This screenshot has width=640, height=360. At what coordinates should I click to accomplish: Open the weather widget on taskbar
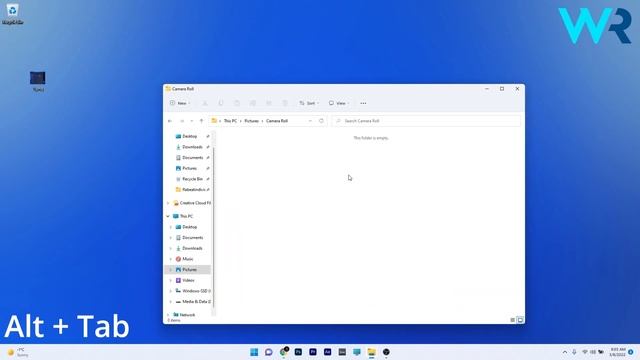coord(18,352)
